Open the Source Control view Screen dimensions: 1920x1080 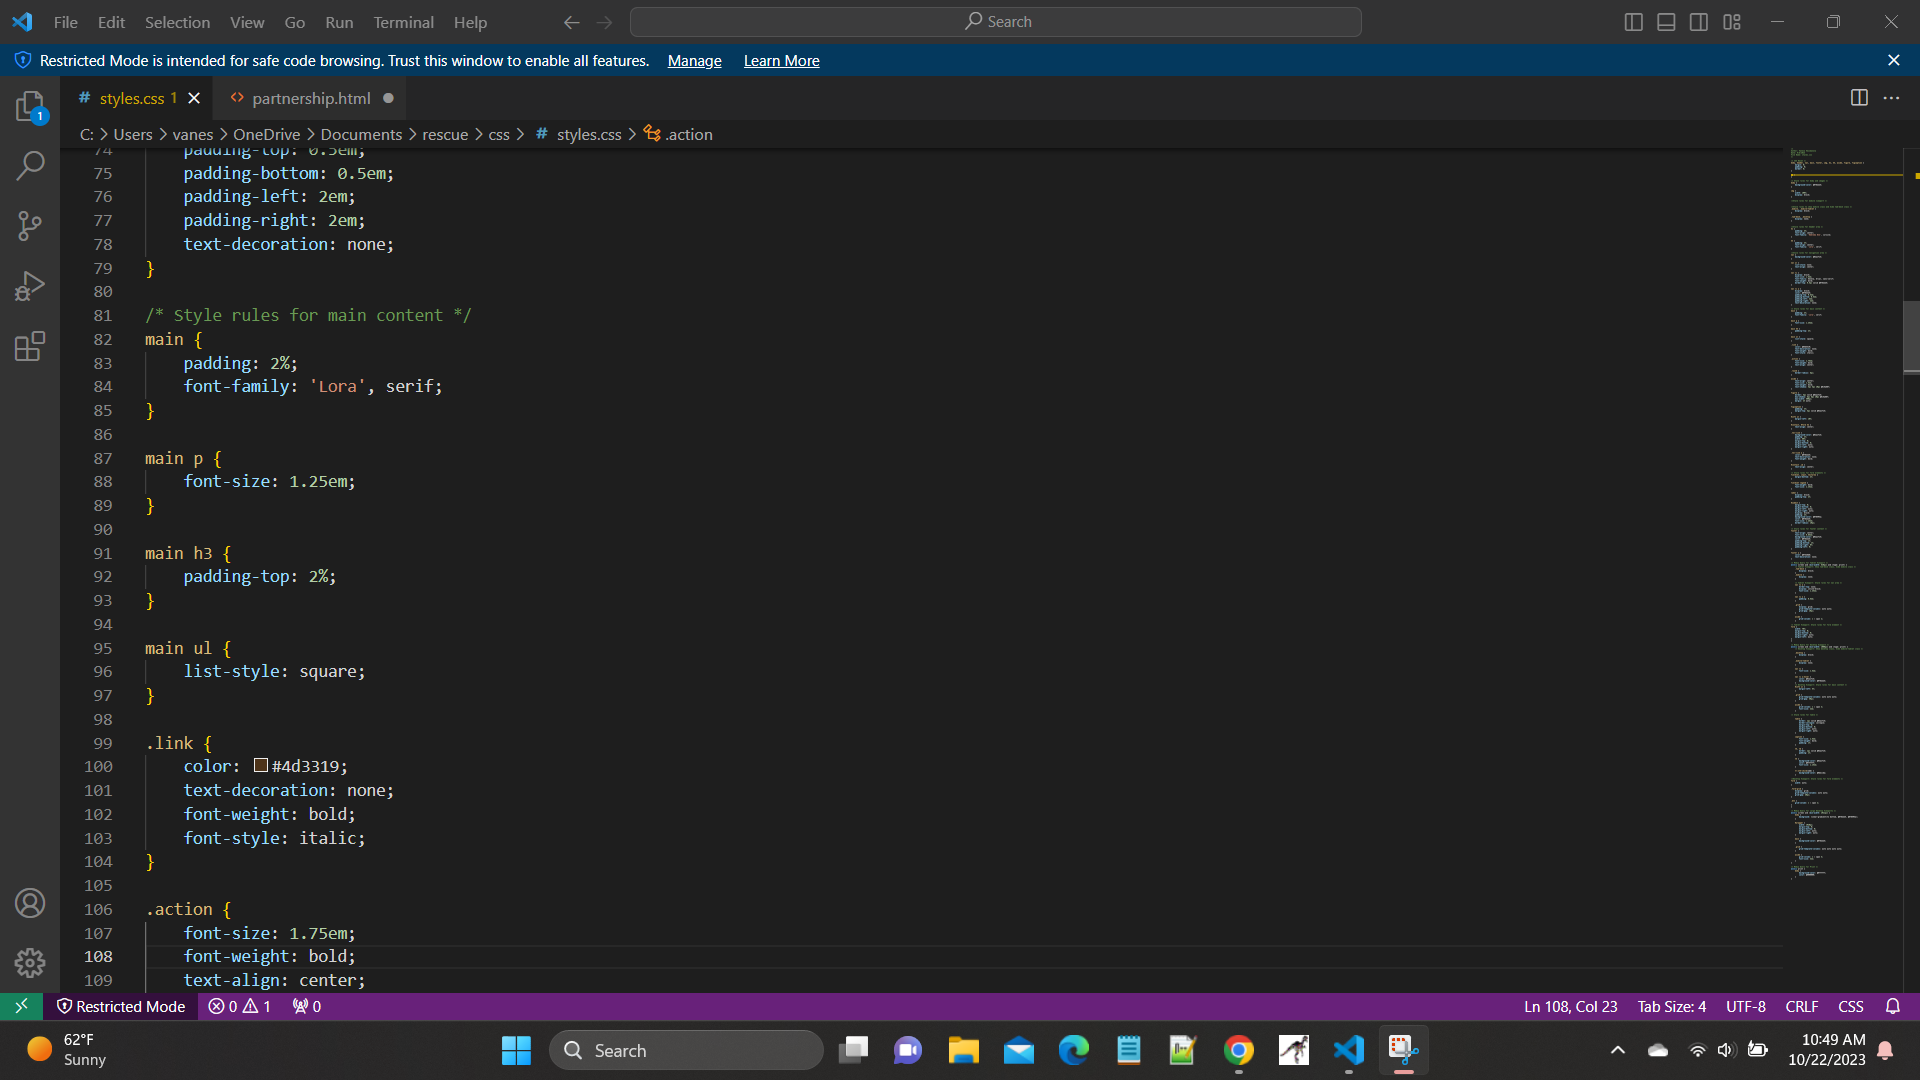30,226
